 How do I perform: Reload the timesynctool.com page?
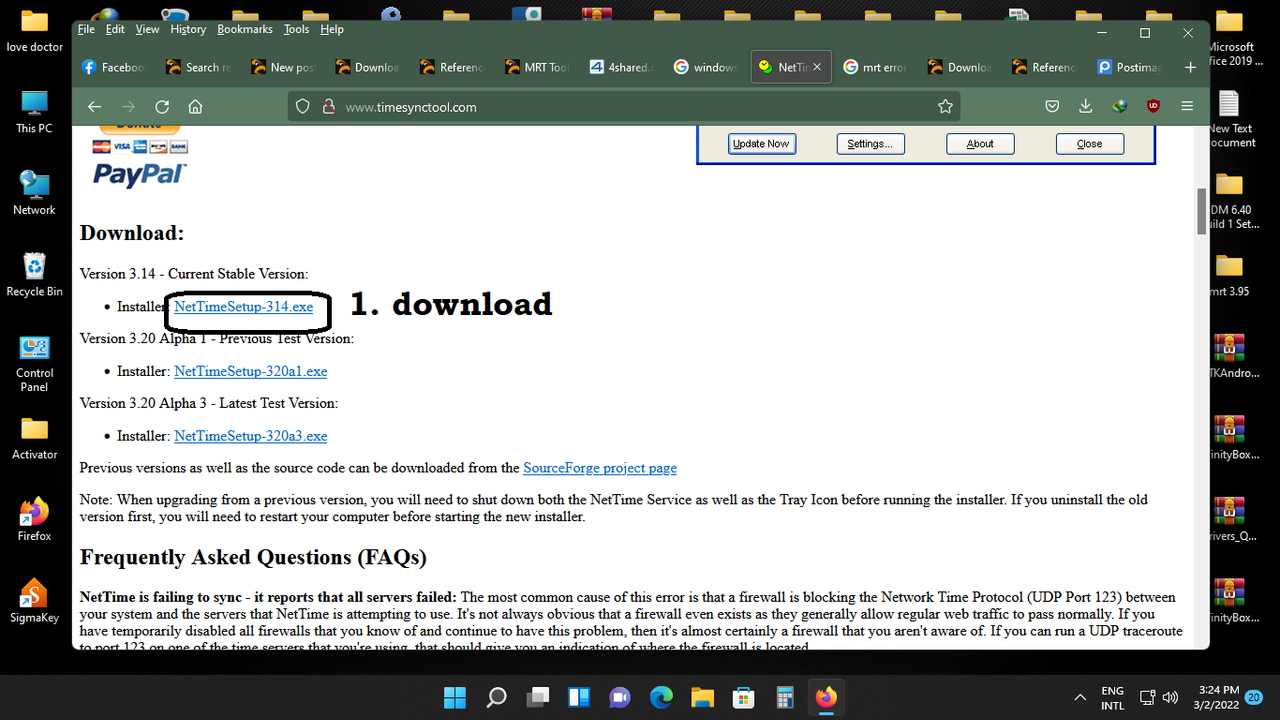162,106
